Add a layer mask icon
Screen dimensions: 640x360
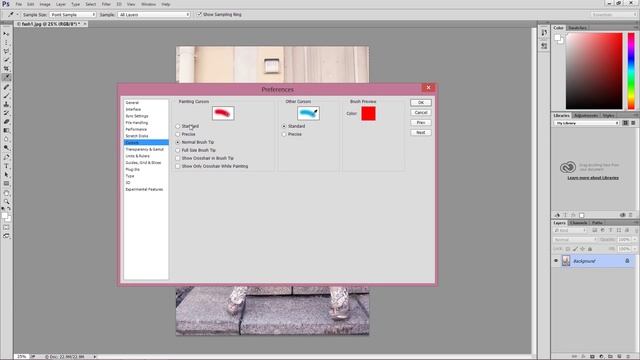(x=593, y=356)
